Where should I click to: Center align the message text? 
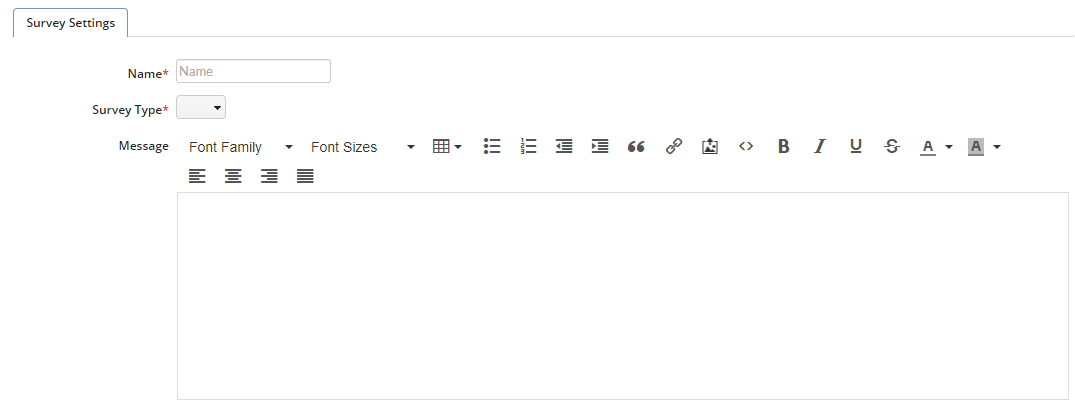233,177
